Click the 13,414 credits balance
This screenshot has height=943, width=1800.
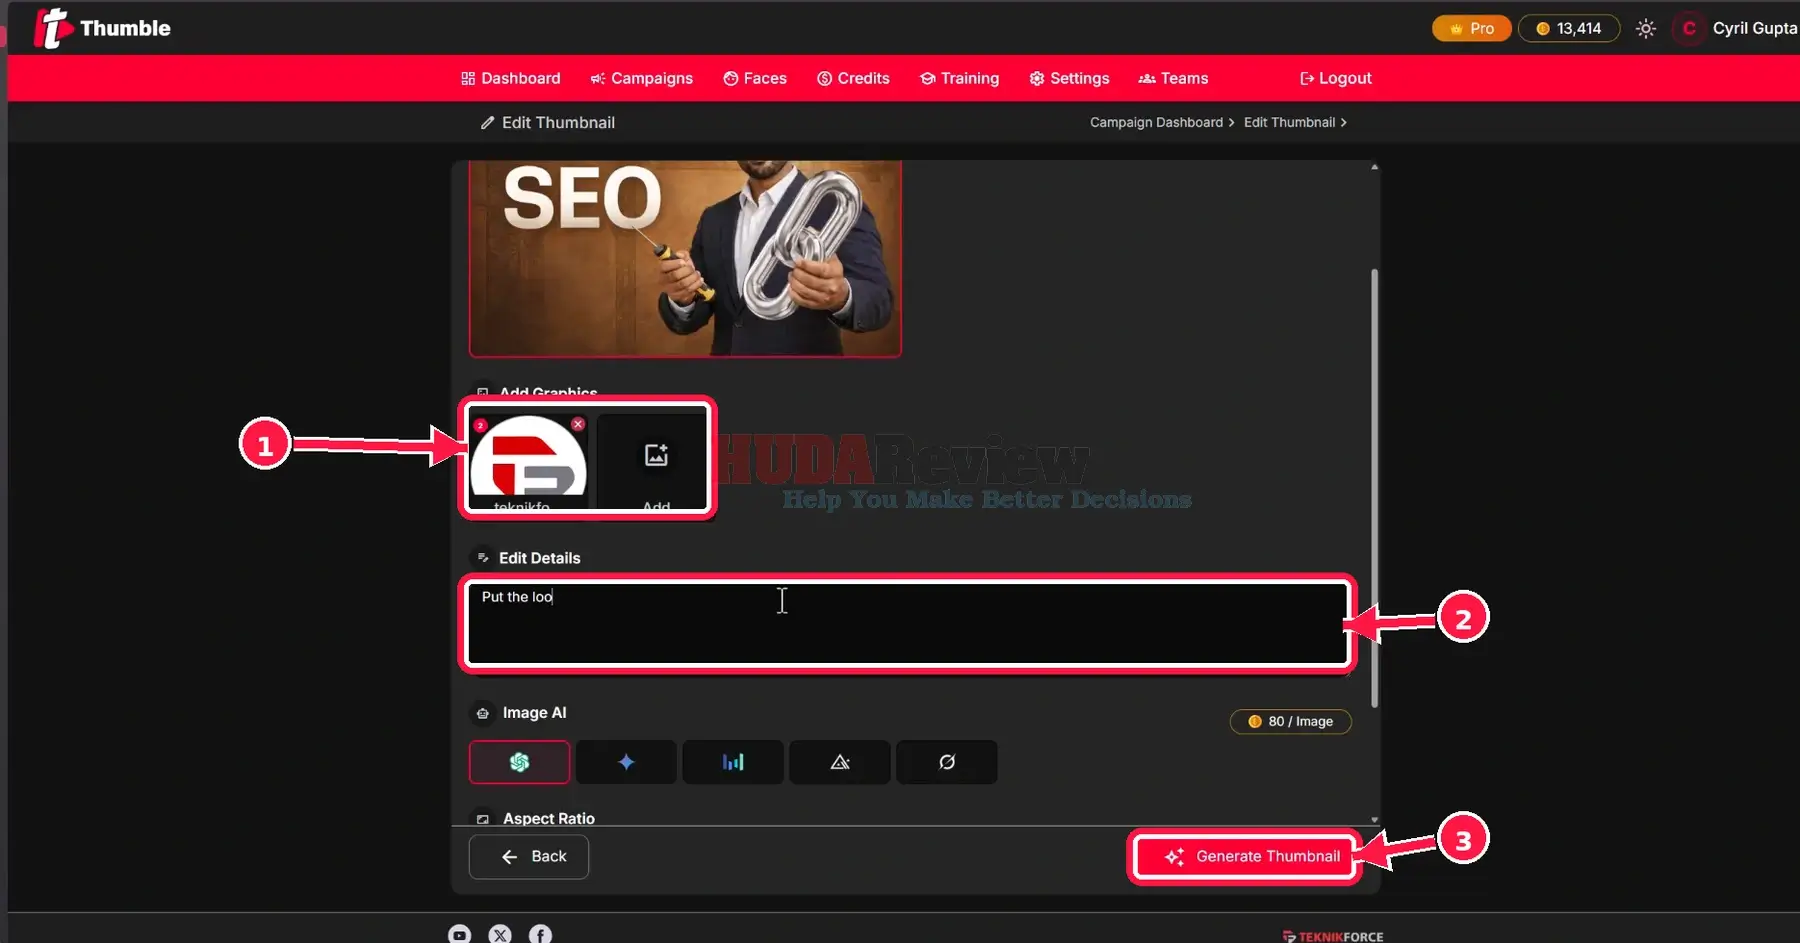1569,28
